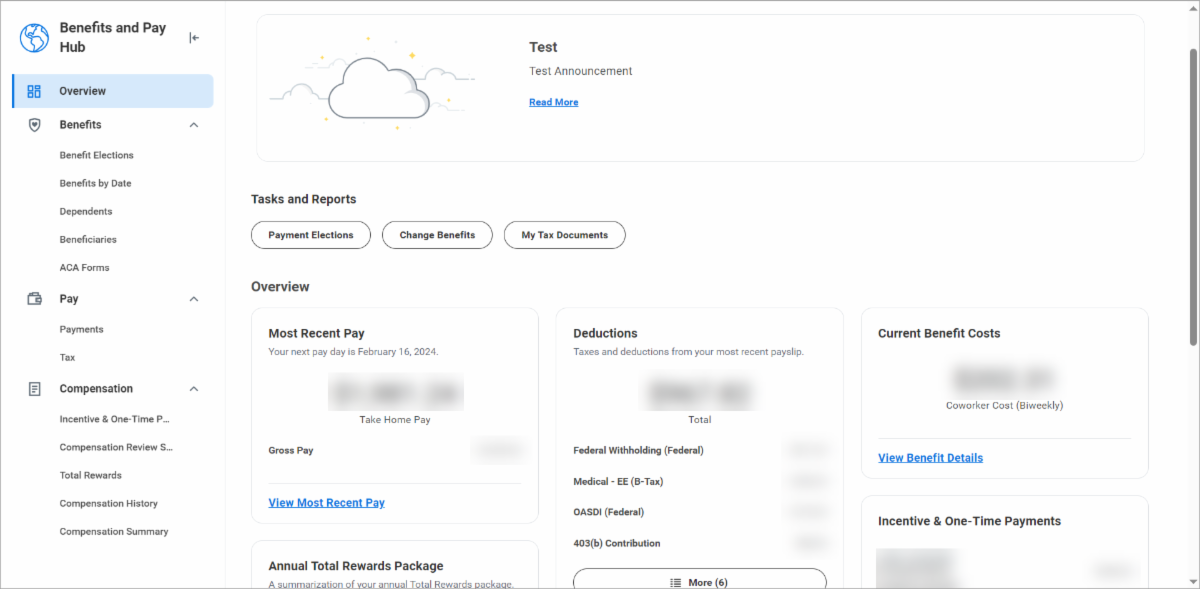Click the document icon next to Compensation
1200x589 pixels.
(x=34, y=388)
